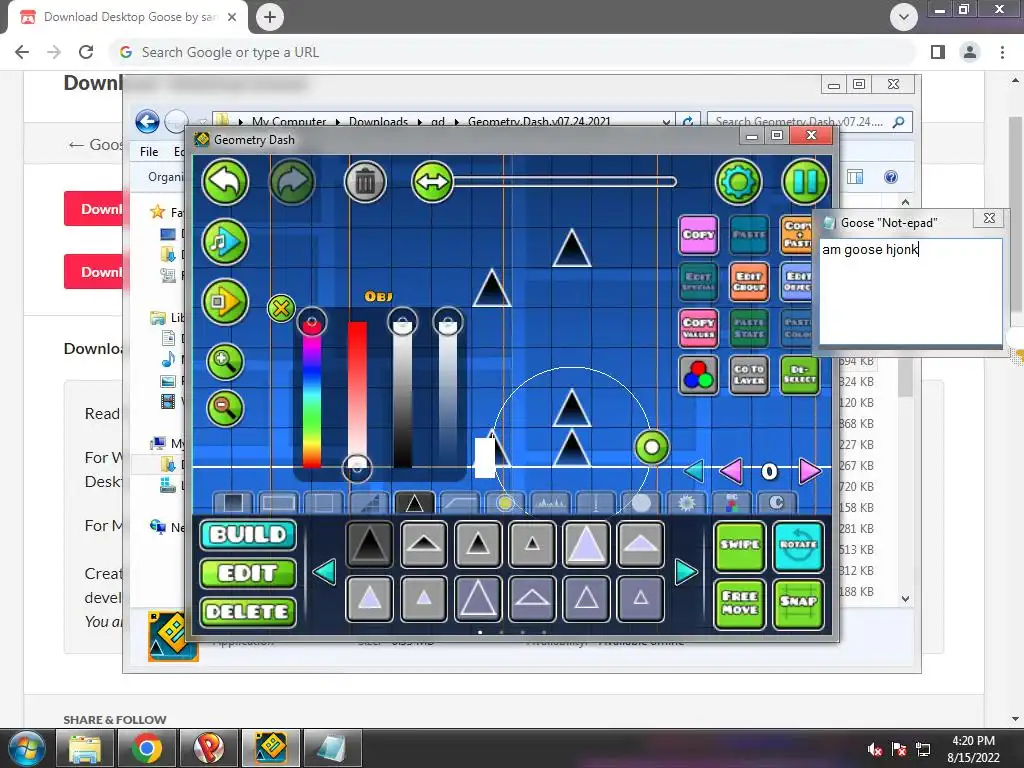Toggle the Swipe option
The image size is (1024, 768).
(x=740, y=547)
